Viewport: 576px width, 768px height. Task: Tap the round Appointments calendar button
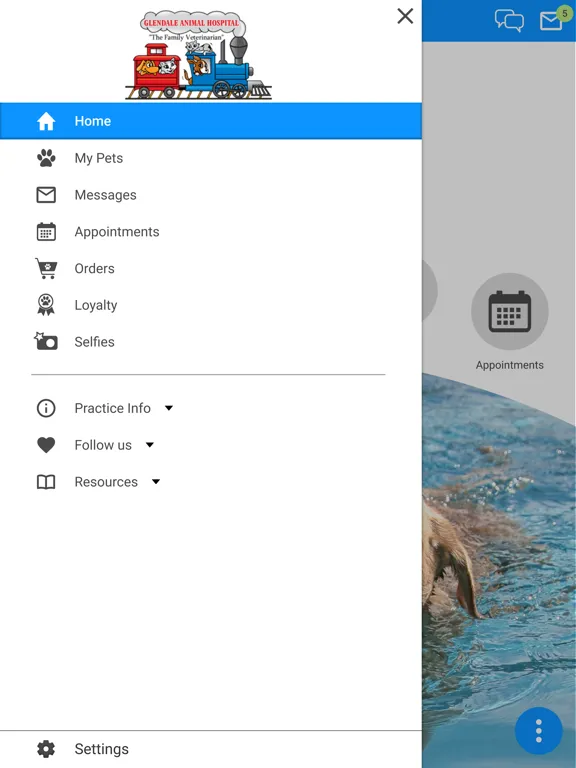[x=509, y=312]
